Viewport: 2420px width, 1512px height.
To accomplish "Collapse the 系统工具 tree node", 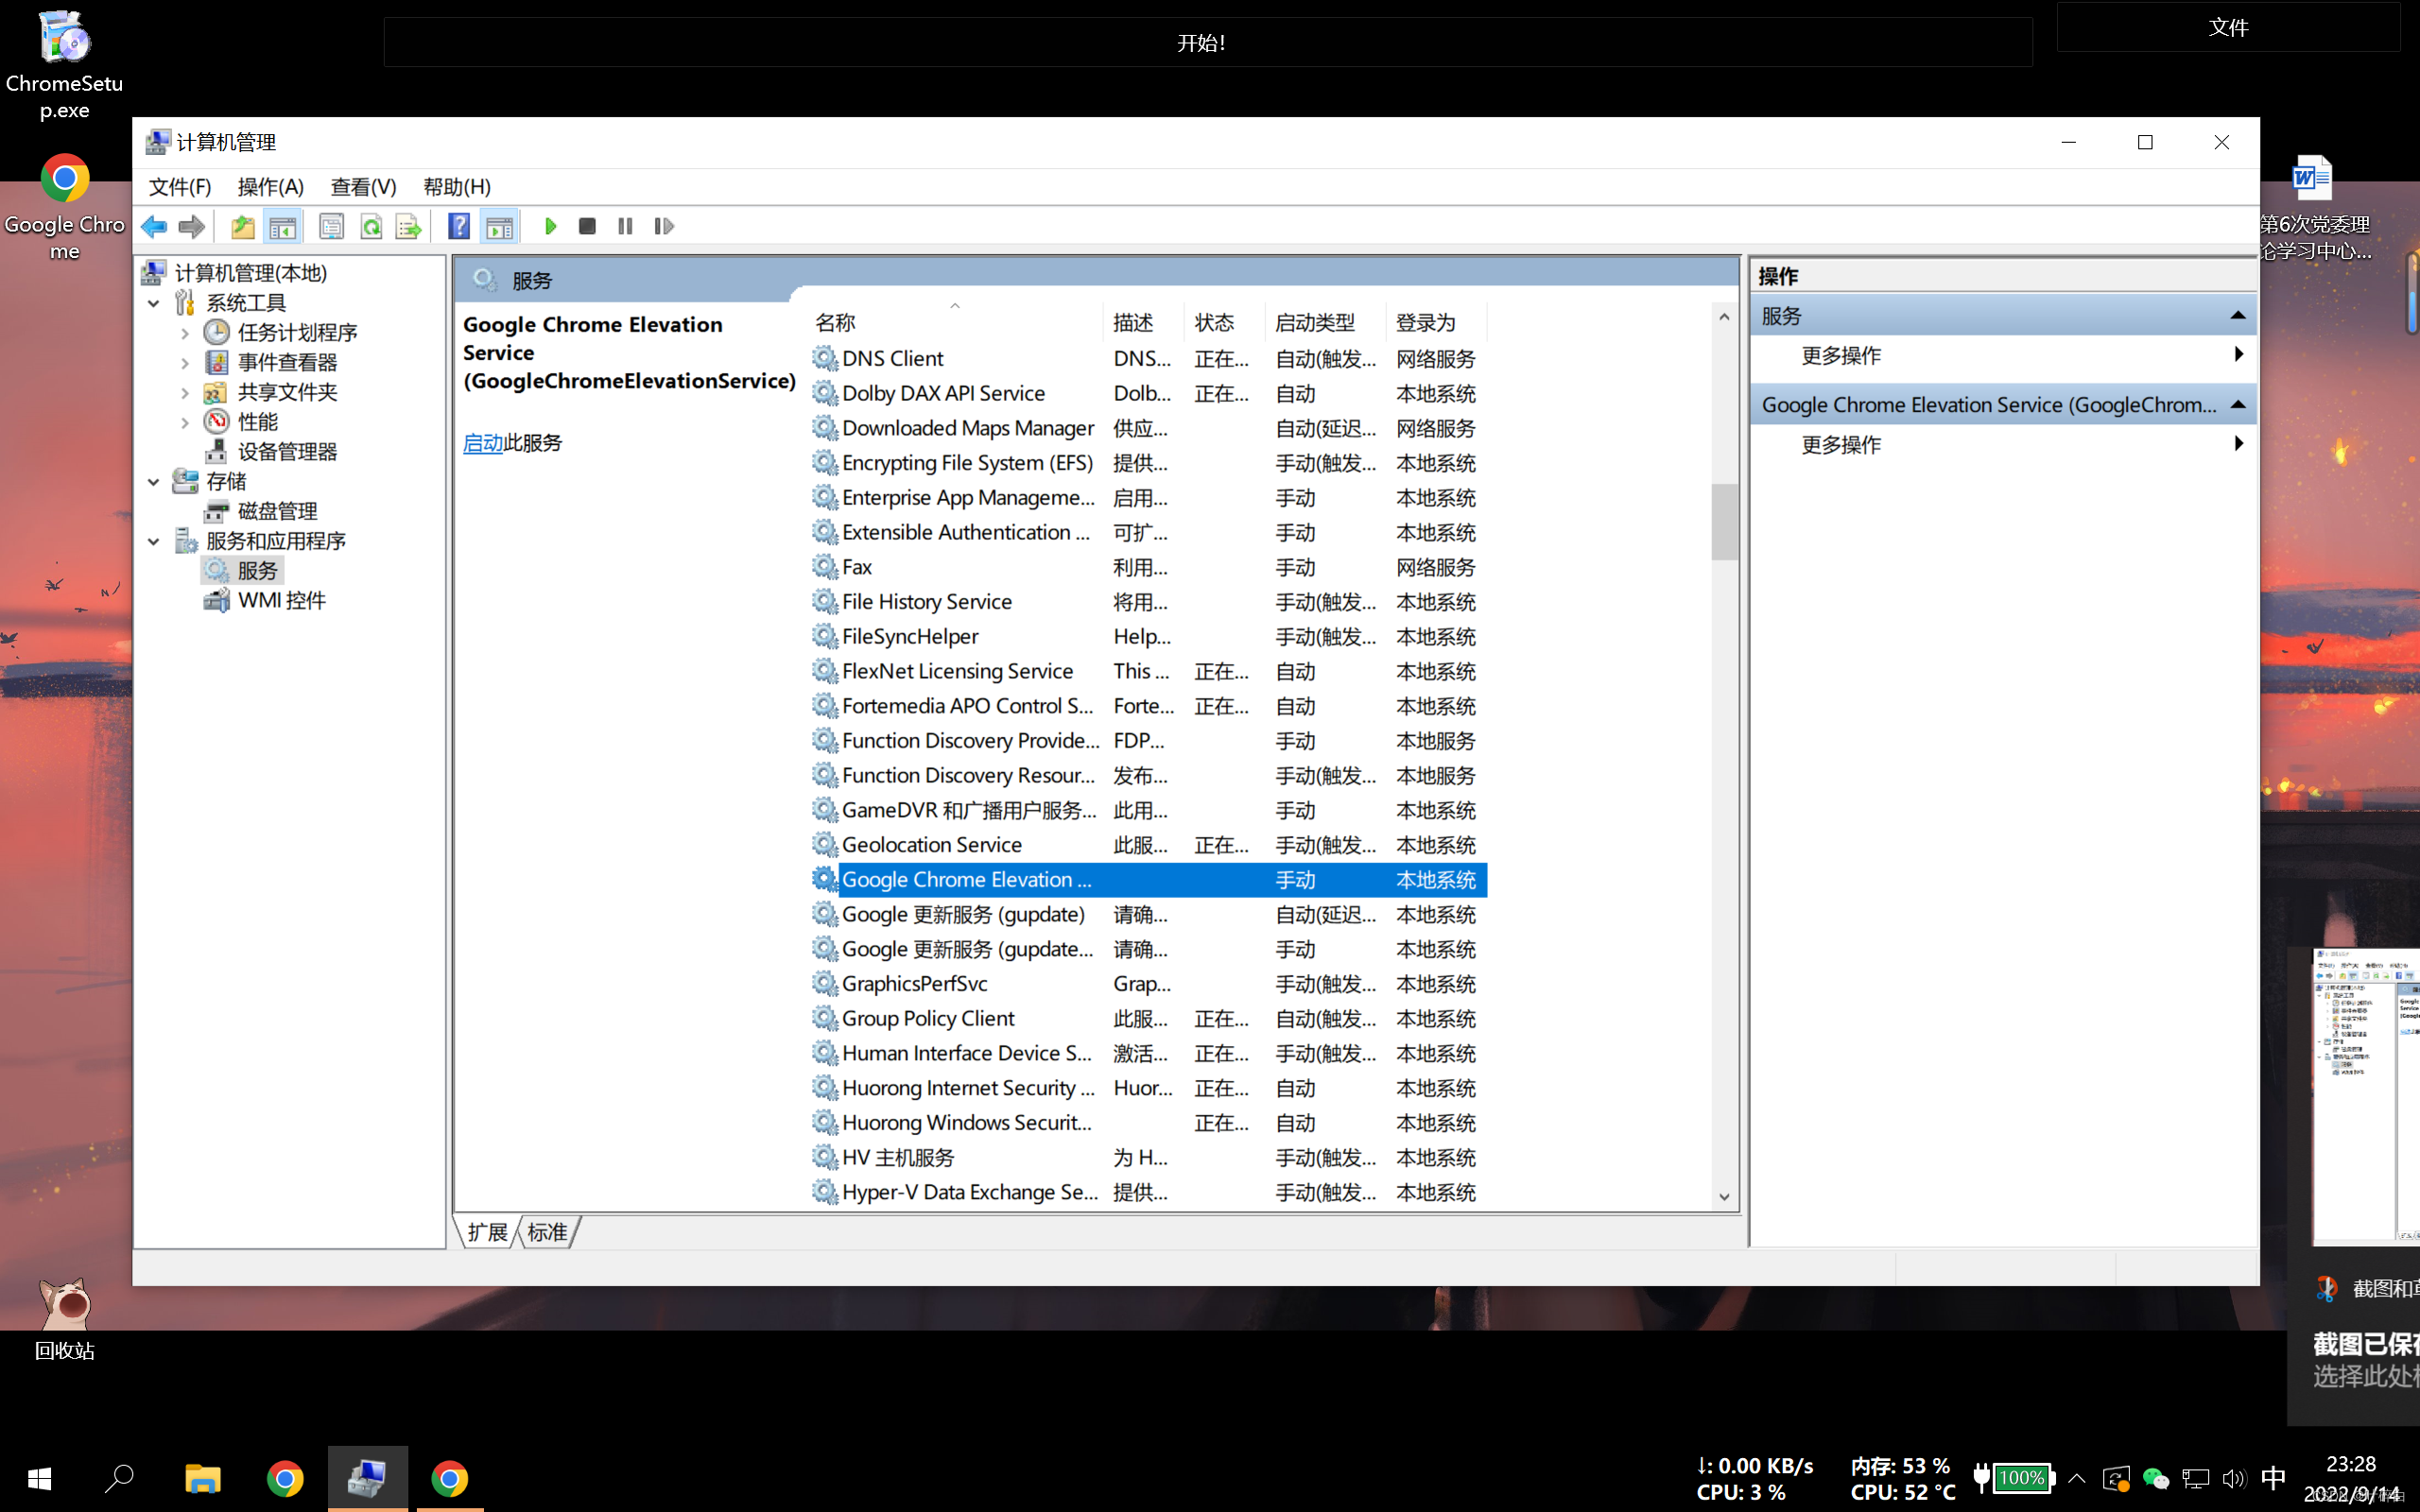I will [153, 303].
